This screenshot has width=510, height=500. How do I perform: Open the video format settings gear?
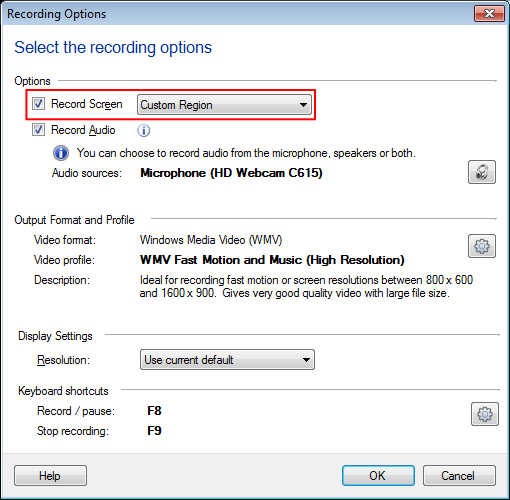tap(482, 246)
